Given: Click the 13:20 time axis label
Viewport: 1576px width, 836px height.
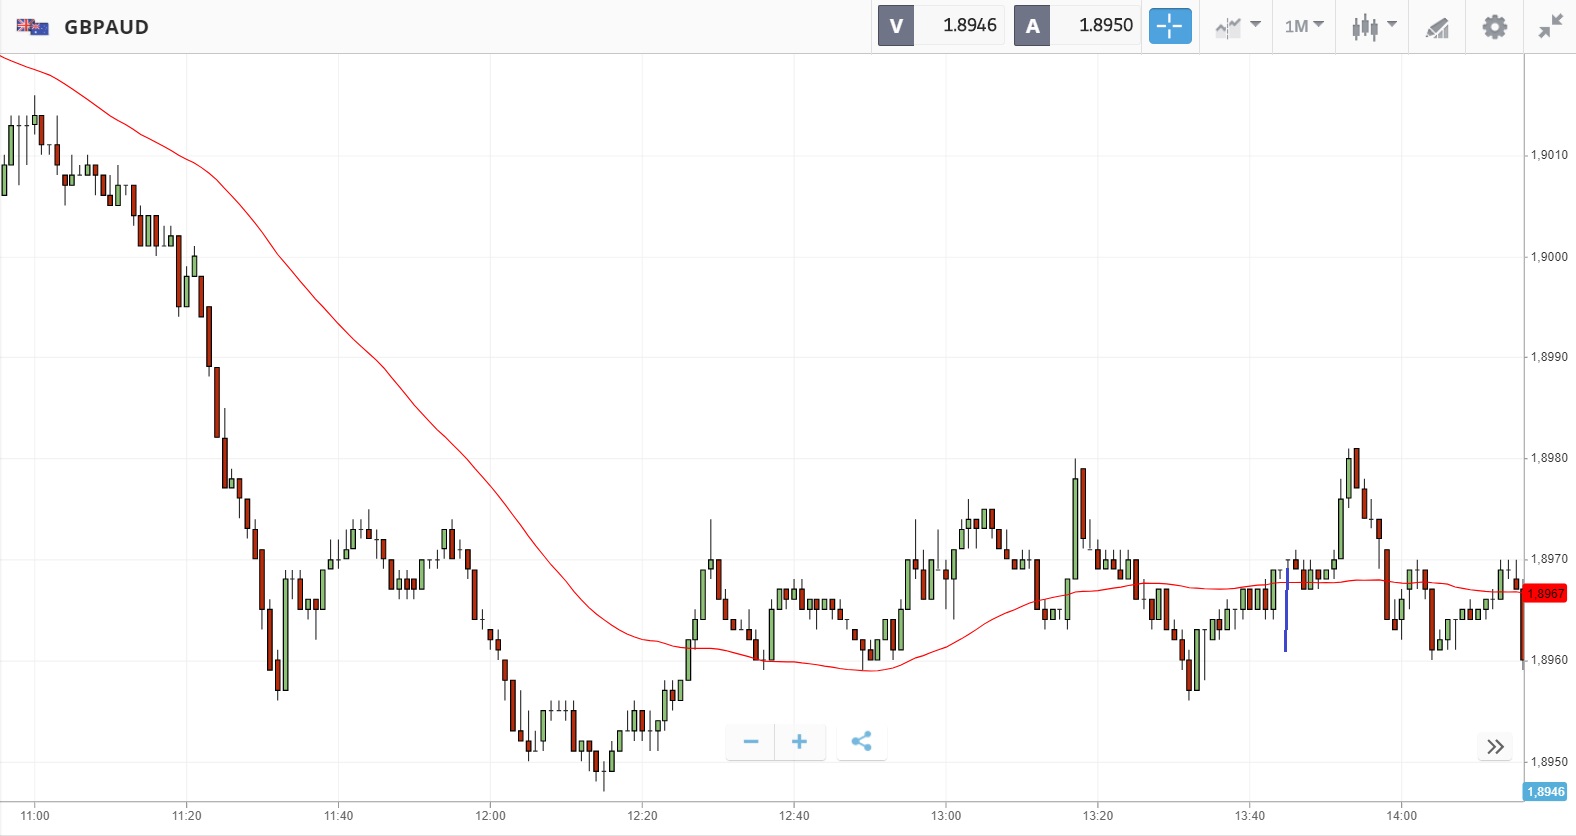Looking at the screenshot, I should (1098, 816).
